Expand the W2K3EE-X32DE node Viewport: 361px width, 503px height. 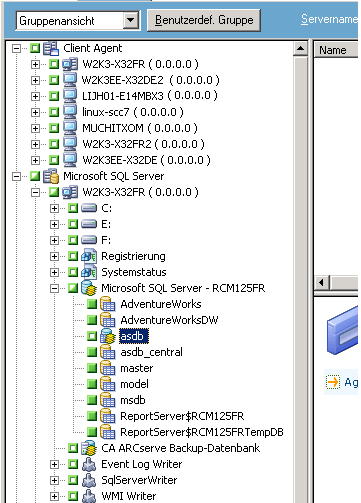point(35,160)
